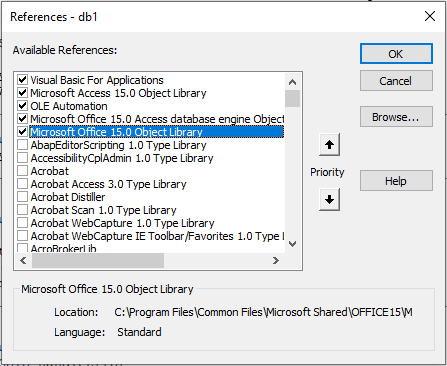The image size is (447, 366).
Task: Click the horizontal scrollbar thumb
Action: click(x=98, y=260)
